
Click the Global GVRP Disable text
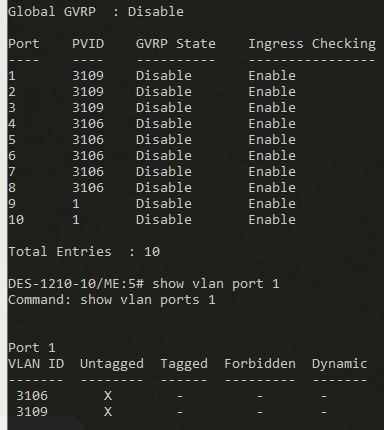(x=96, y=12)
